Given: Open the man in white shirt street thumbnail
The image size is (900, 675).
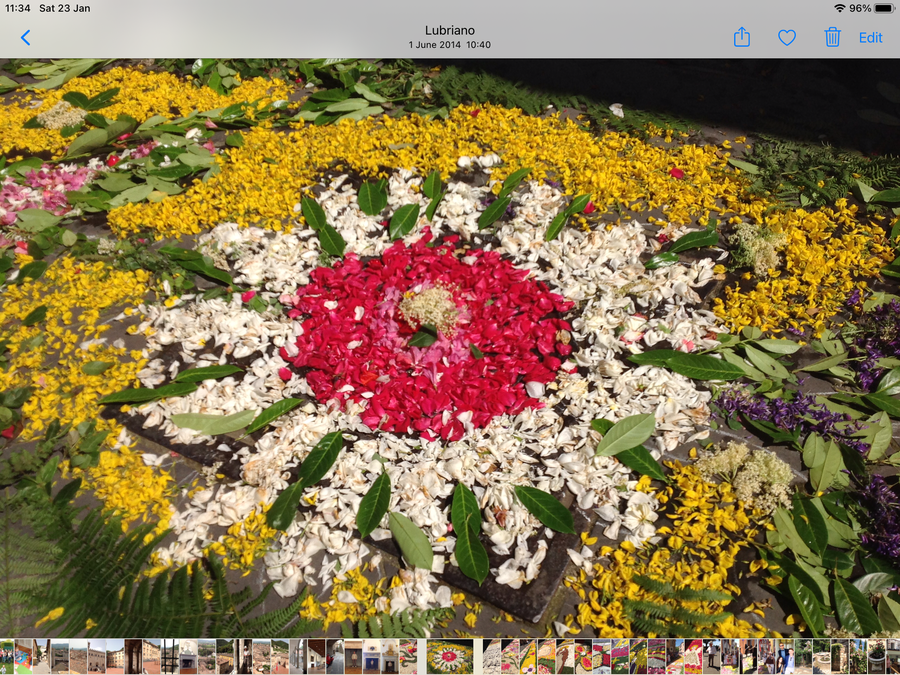Looking at the screenshot, I should click(712, 657).
